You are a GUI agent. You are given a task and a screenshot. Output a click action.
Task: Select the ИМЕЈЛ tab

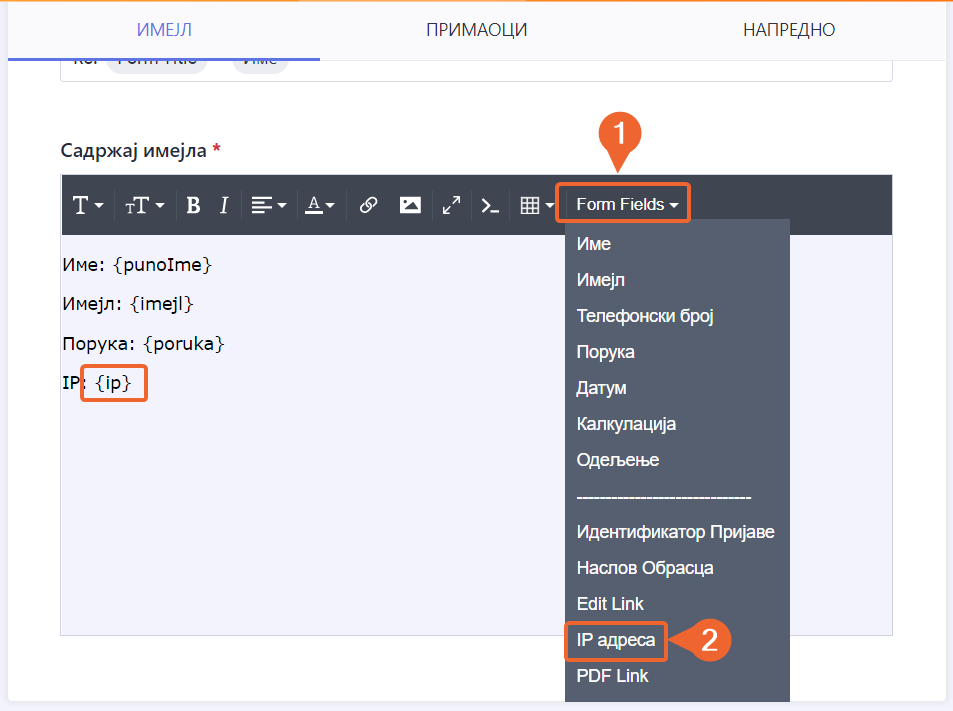pyautogui.click(x=164, y=30)
